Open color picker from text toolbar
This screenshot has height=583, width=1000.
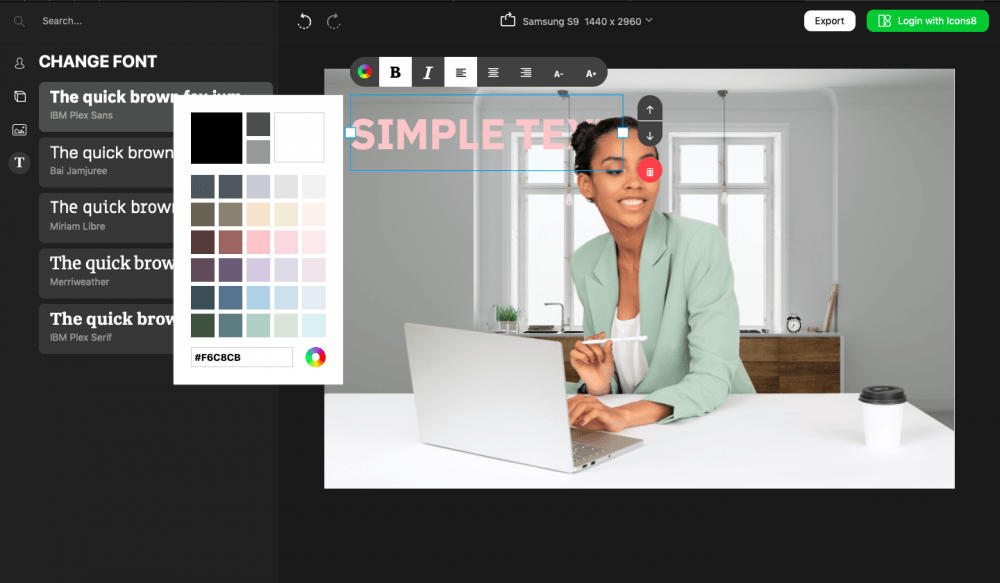click(365, 72)
